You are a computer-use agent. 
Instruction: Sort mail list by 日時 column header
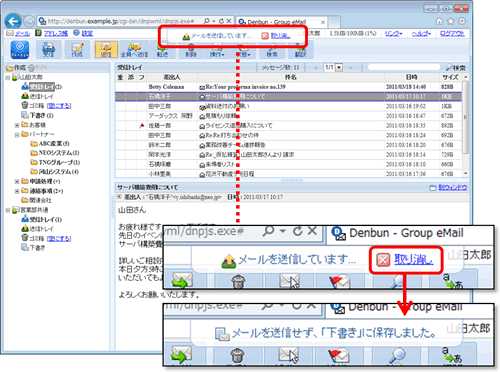pos(411,77)
